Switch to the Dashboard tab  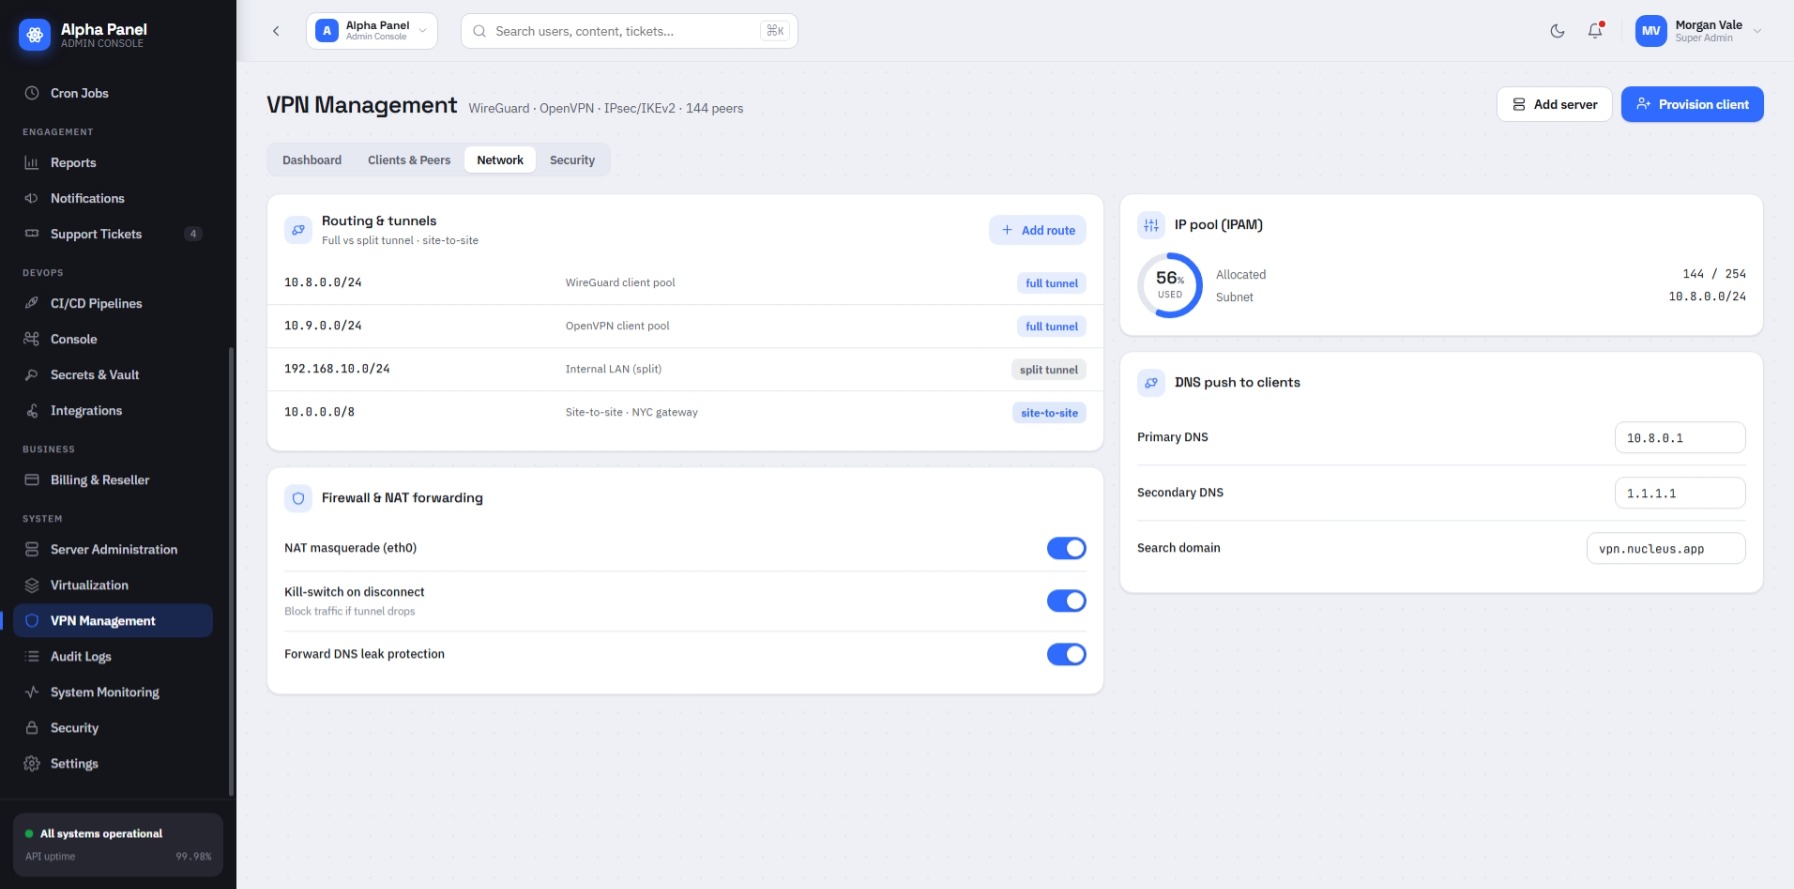tap(312, 160)
